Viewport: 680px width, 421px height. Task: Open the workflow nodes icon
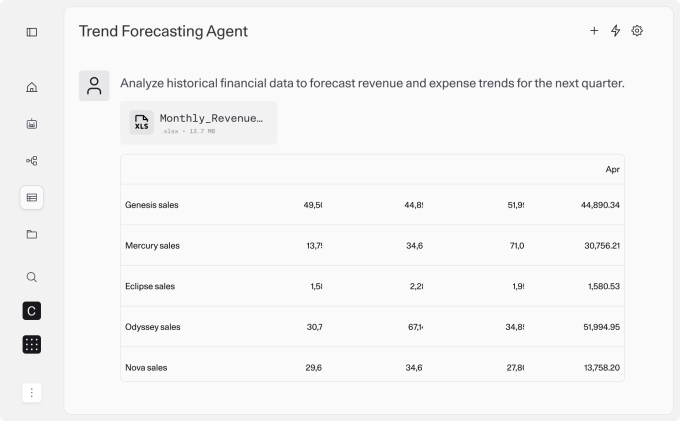pyautogui.click(x=32, y=160)
